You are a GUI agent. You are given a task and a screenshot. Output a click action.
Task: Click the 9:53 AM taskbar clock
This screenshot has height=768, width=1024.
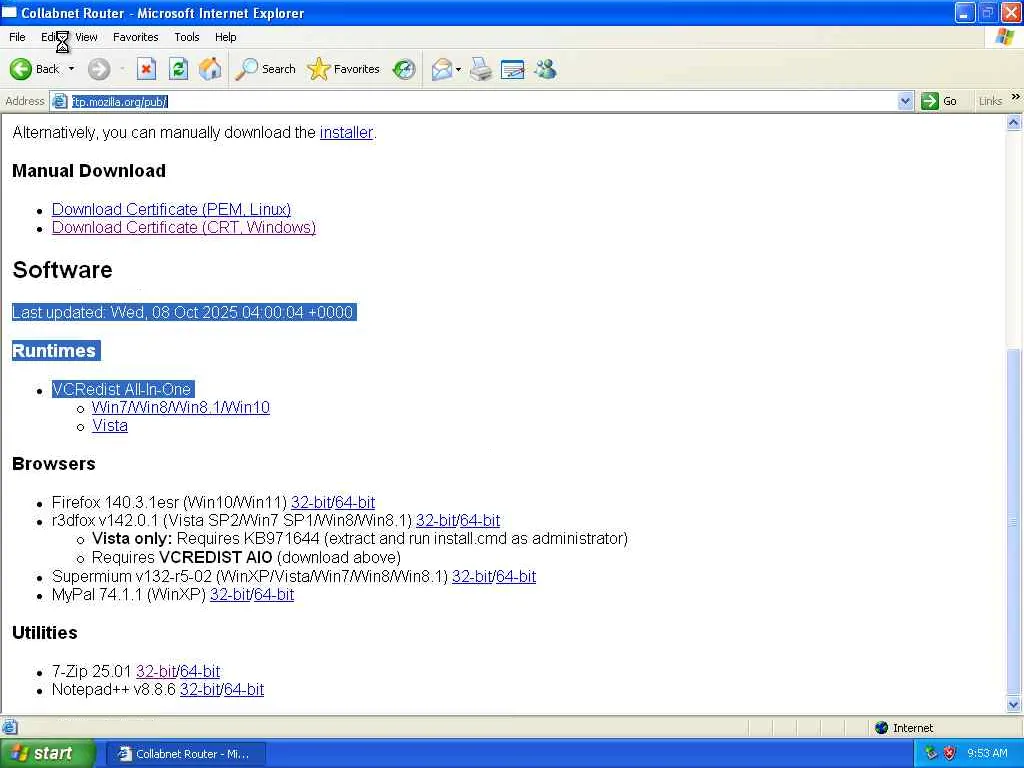(x=987, y=754)
